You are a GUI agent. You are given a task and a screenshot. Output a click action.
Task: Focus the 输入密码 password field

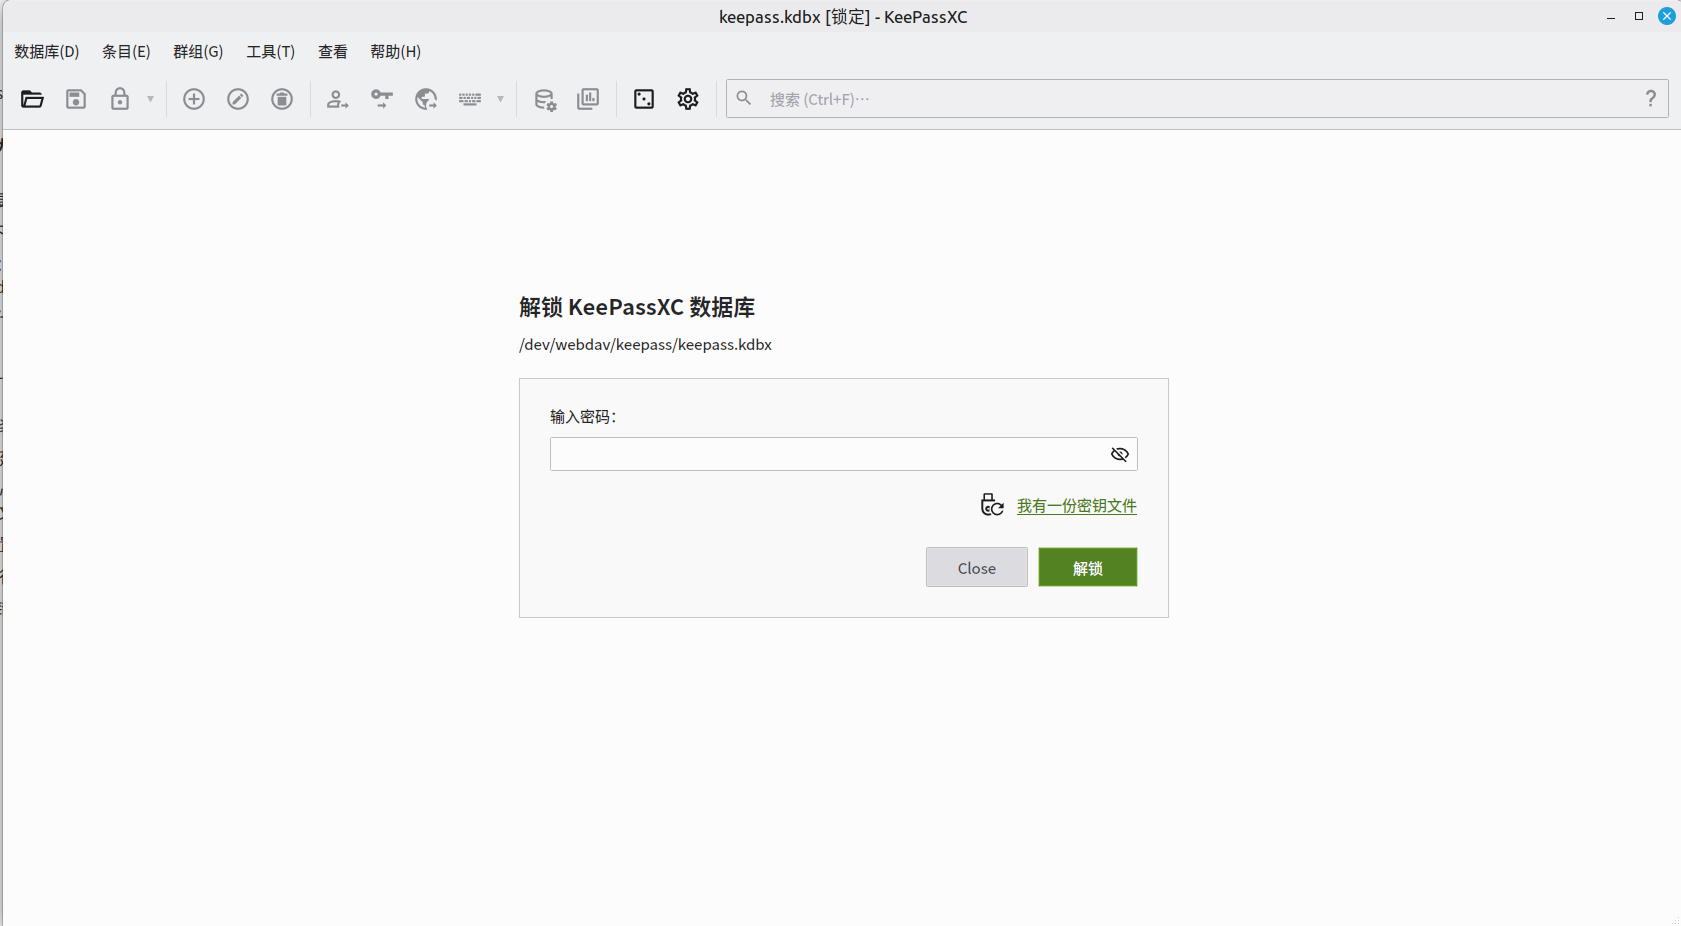825,454
